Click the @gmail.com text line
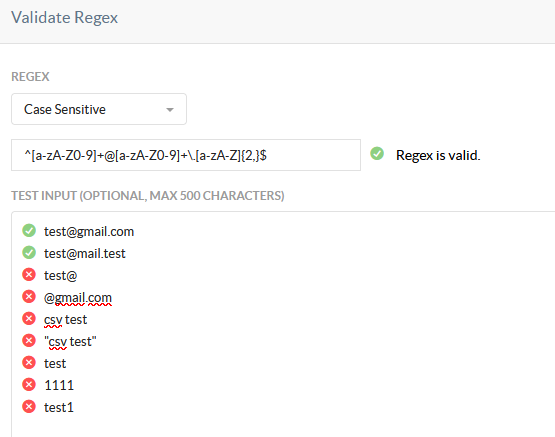 pyautogui.click(x=78, y=298)
